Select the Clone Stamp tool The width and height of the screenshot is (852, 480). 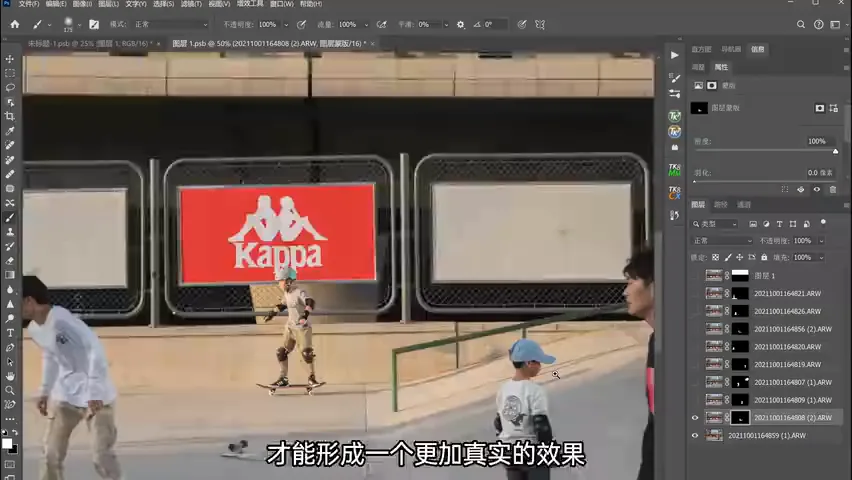[10, 232]
